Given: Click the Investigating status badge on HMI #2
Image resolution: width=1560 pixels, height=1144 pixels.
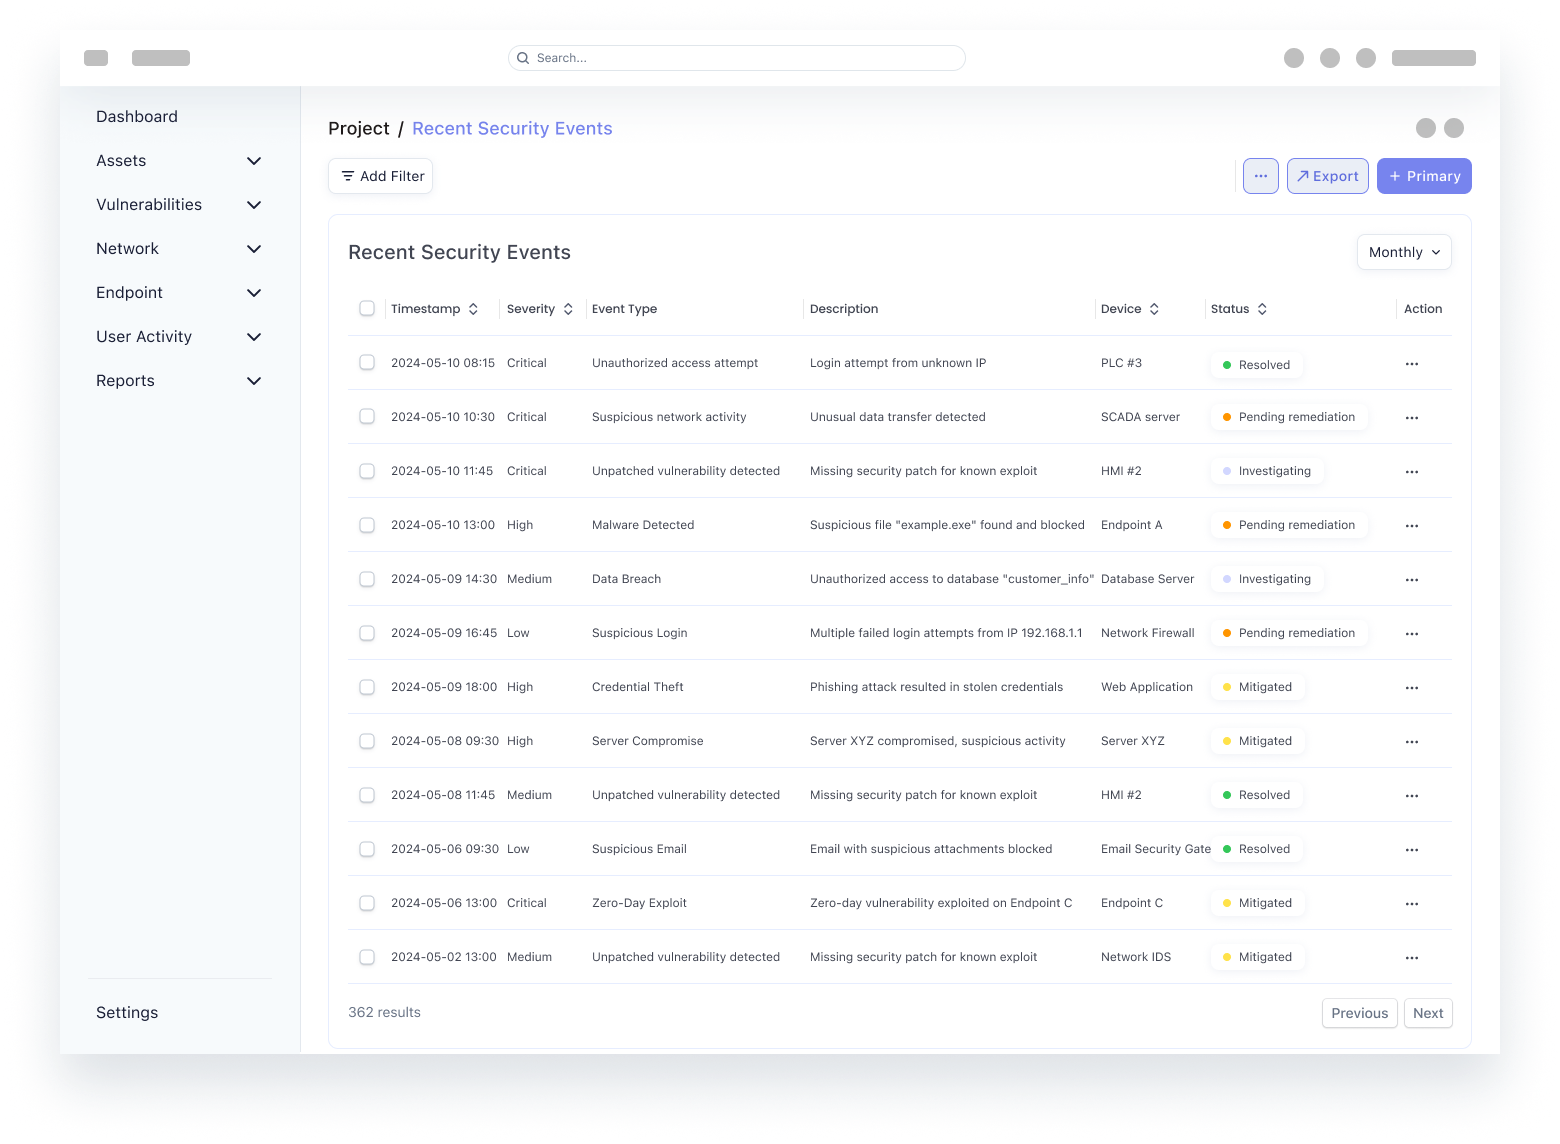Looking at the screenshot, I should [x=1267, y=471].
